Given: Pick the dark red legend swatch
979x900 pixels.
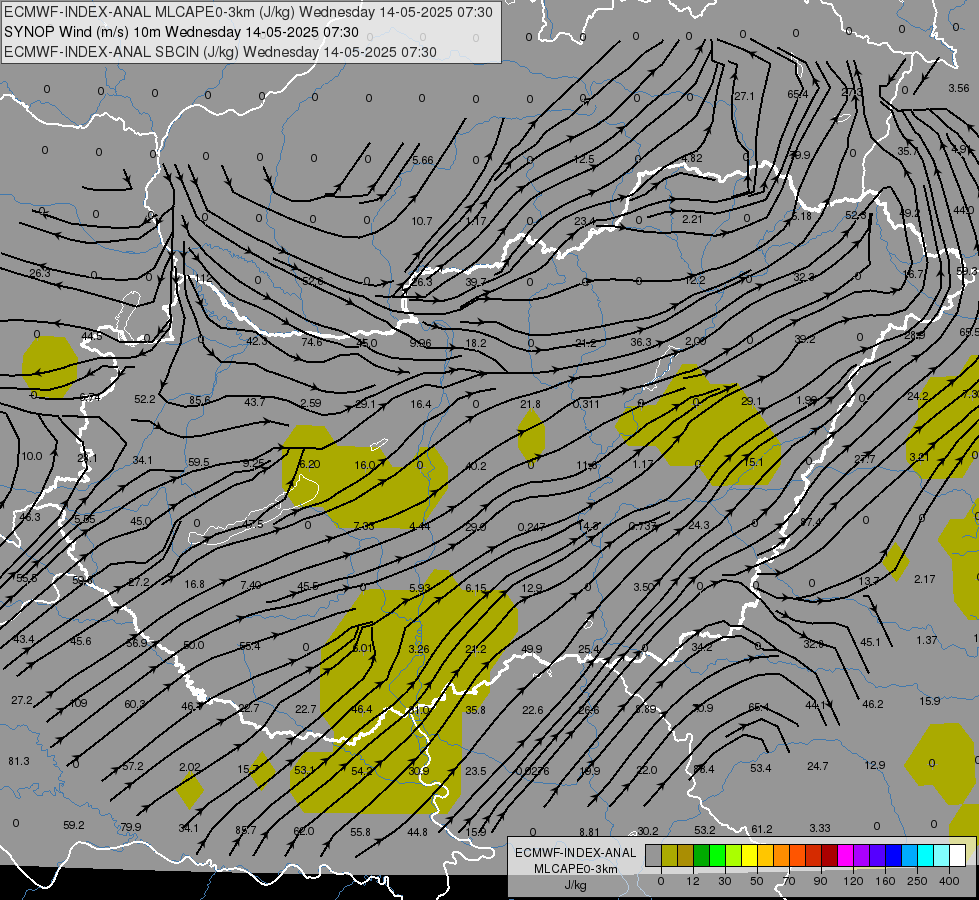Looking at the screenshot, I should [829, 855].
